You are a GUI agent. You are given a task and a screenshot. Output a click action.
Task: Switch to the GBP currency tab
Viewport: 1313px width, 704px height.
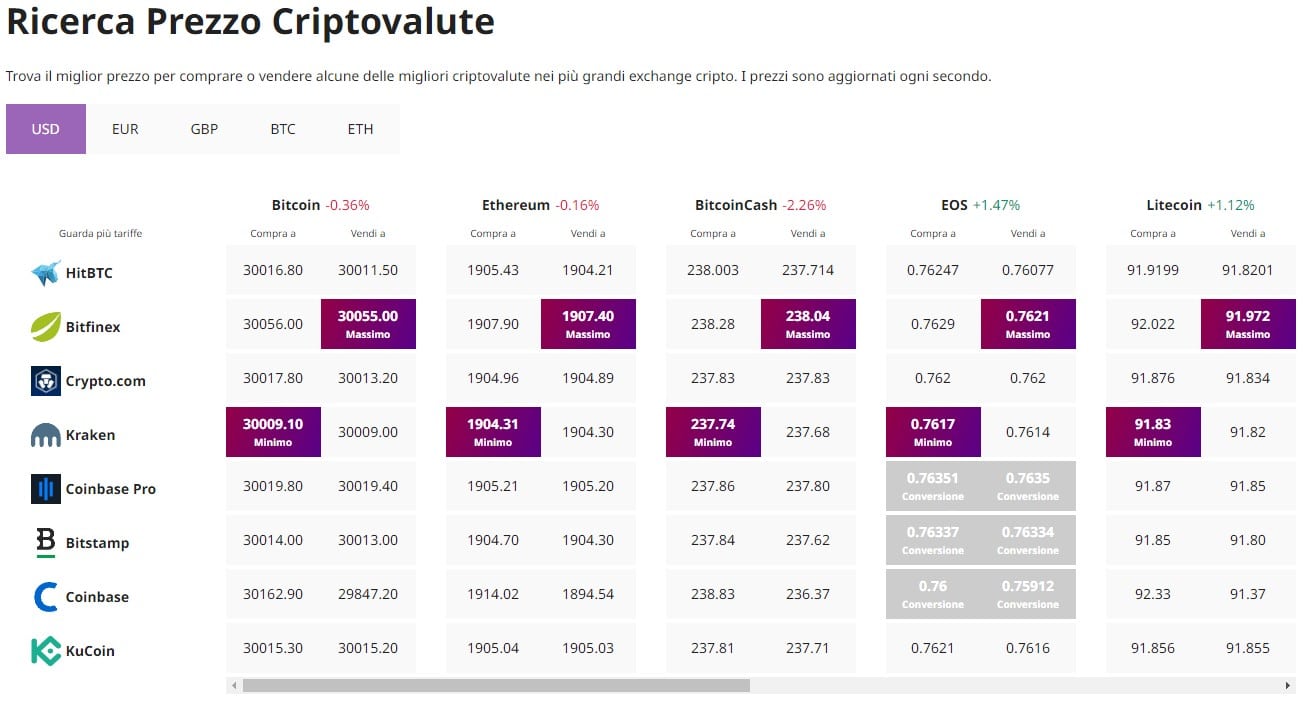[x=204, y=129]
